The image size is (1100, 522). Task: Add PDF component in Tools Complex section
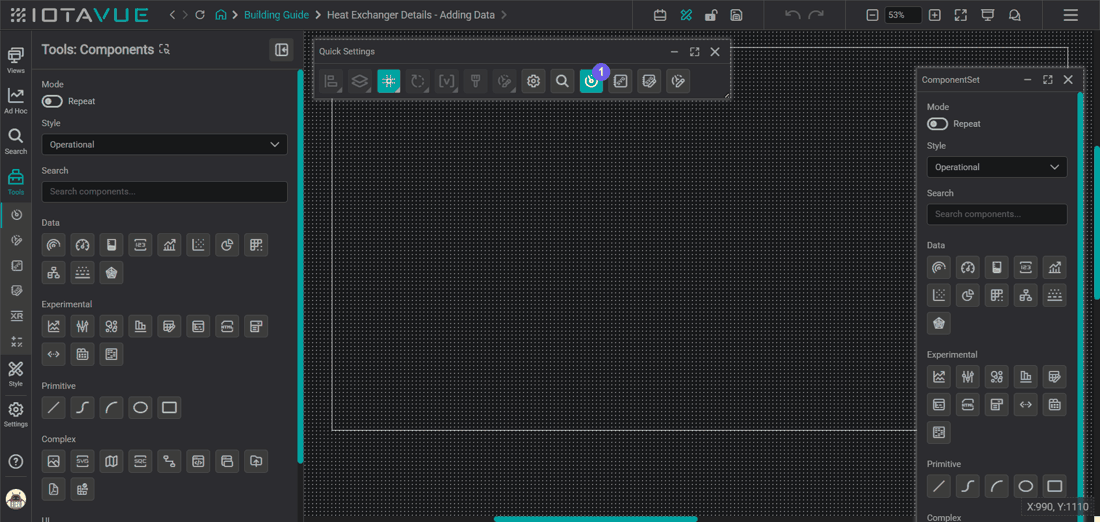click(53, 488)
